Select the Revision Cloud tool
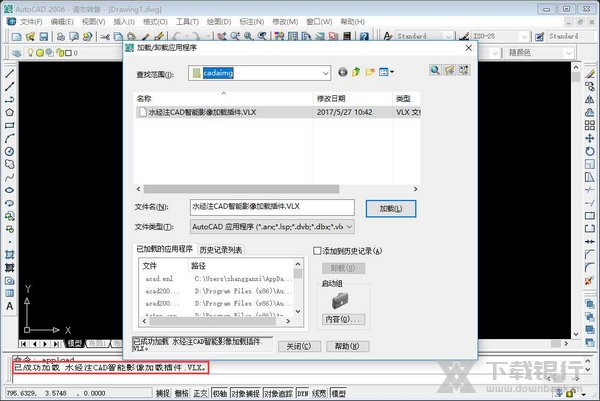The height and width of the screenshot is (401, 600). (10, 164)
